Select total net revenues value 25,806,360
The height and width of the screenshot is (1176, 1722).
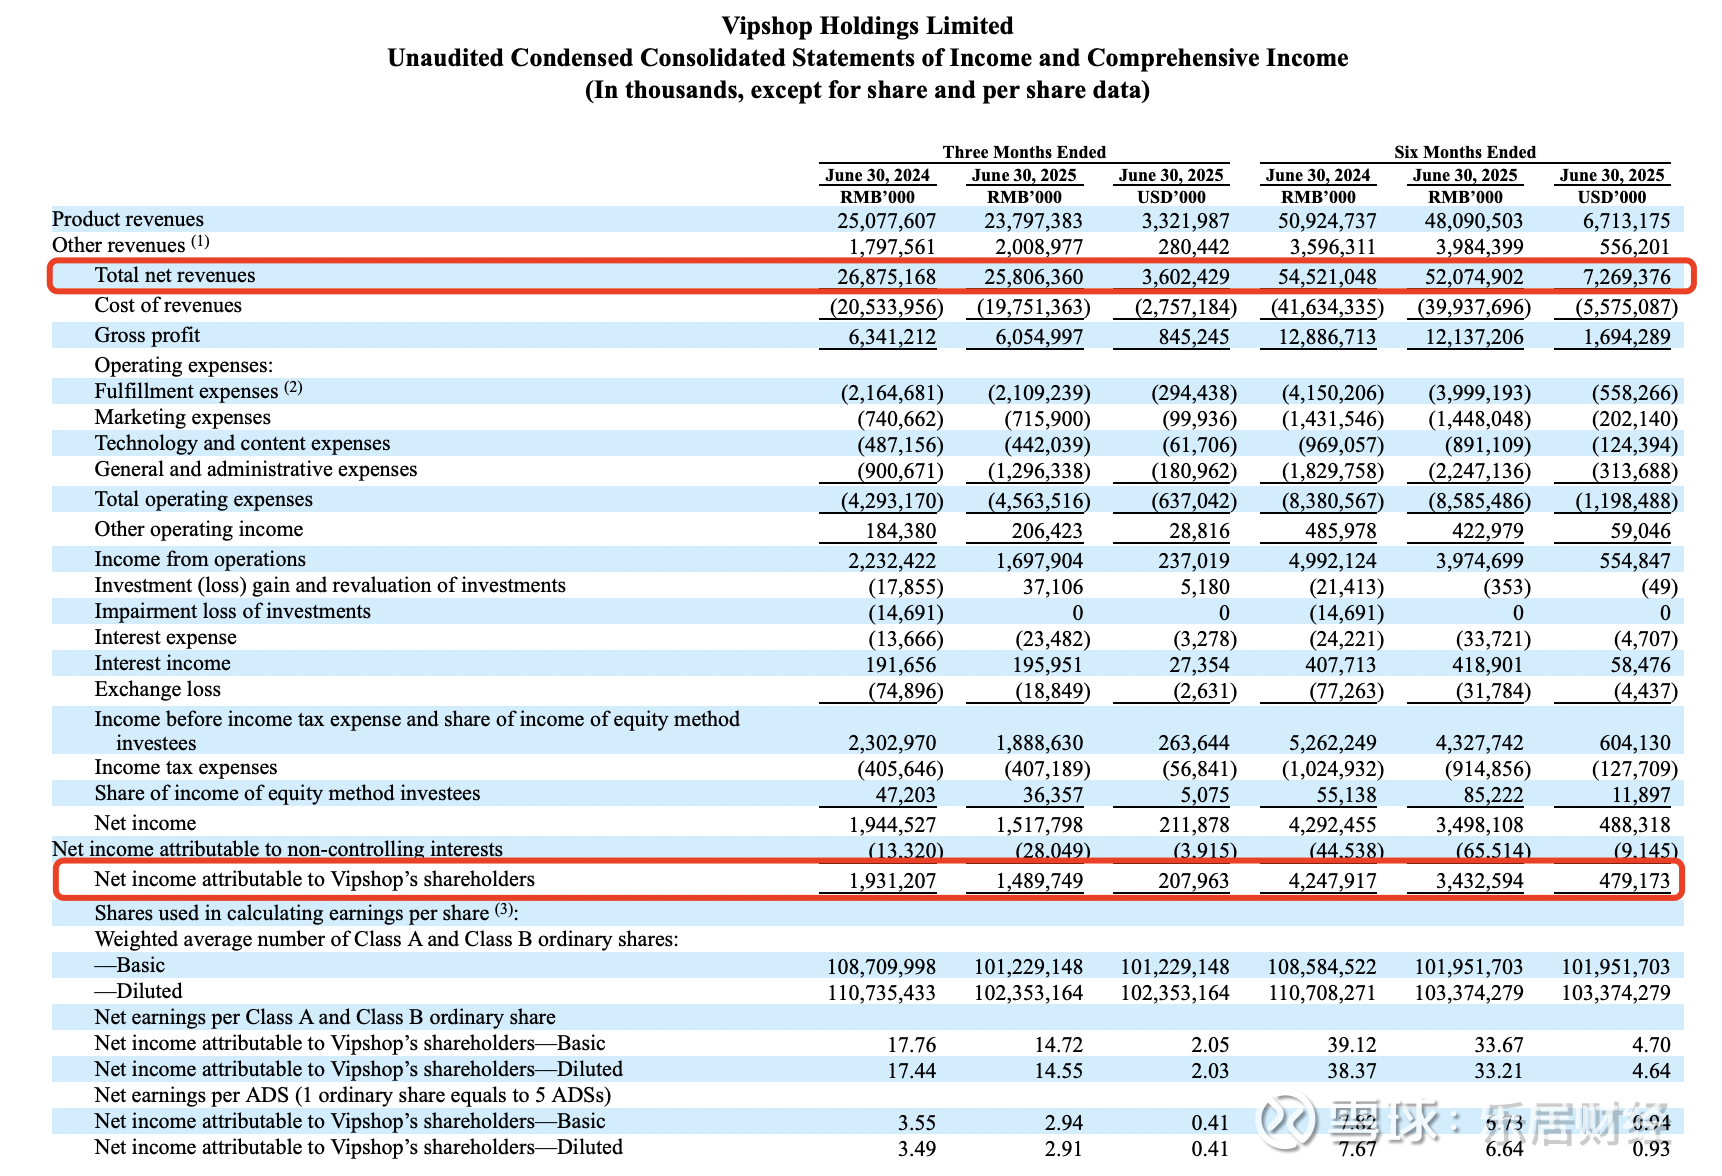click(x=1033, y=277)
